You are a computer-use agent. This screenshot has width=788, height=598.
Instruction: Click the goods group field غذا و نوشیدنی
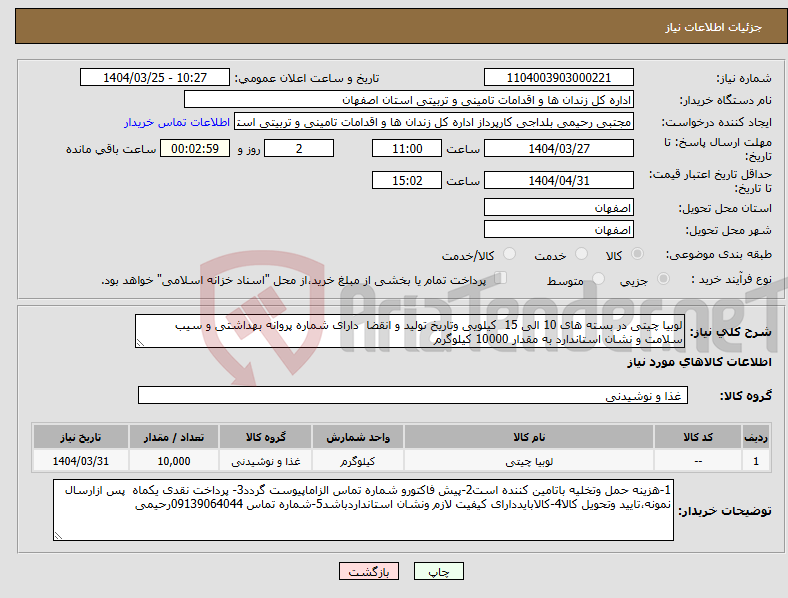(x=413, y=395)
